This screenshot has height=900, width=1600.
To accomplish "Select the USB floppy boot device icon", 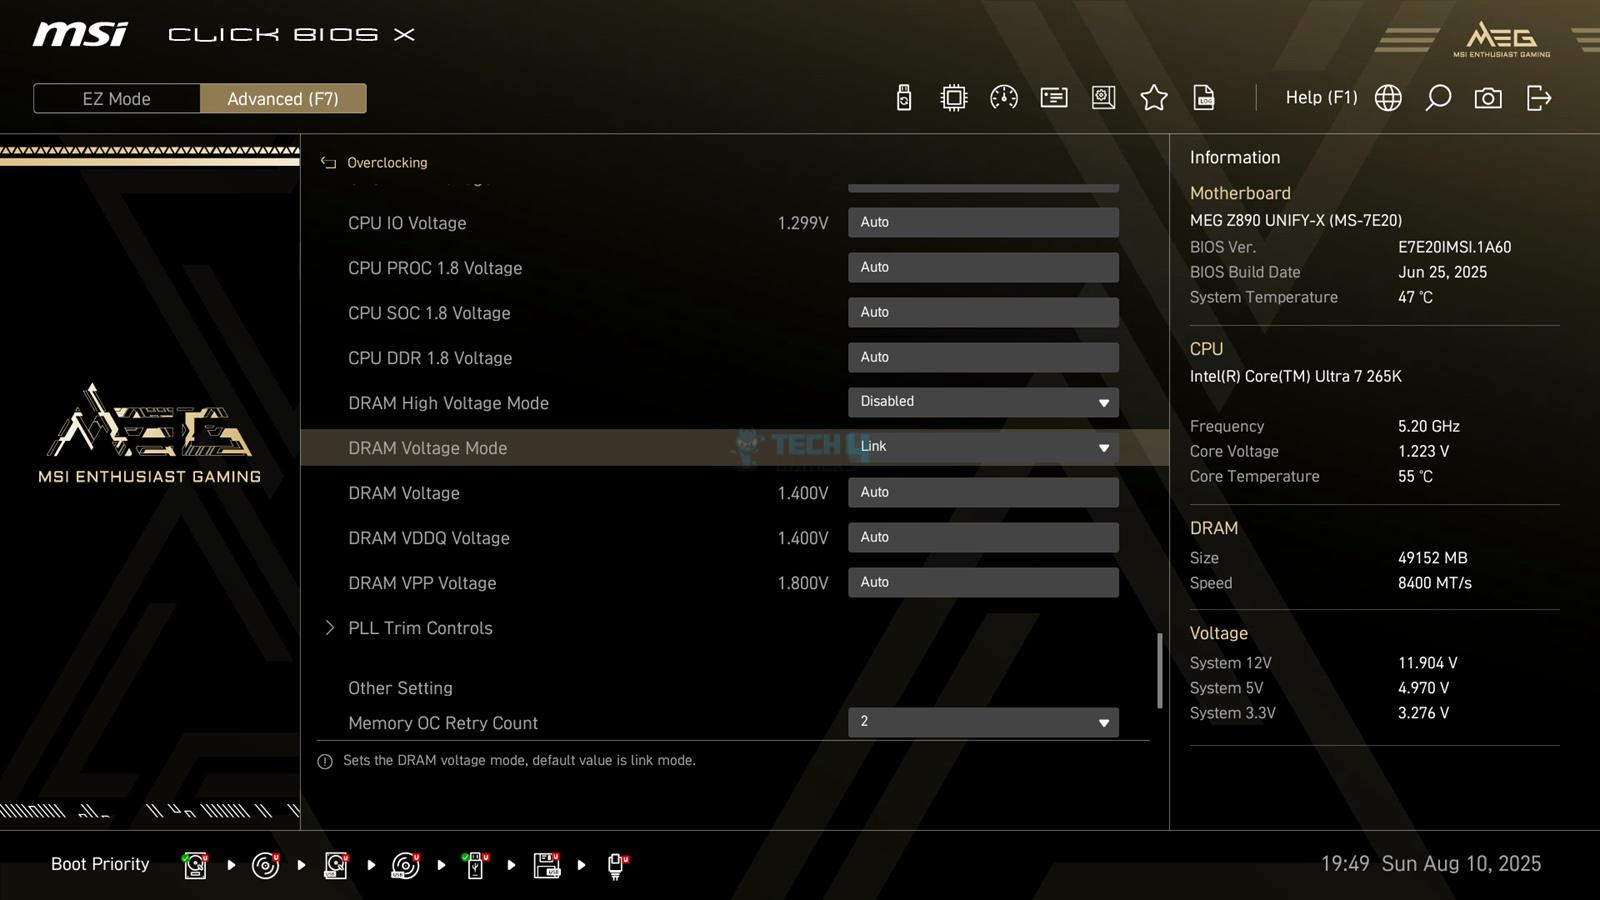I will (547, 865).
